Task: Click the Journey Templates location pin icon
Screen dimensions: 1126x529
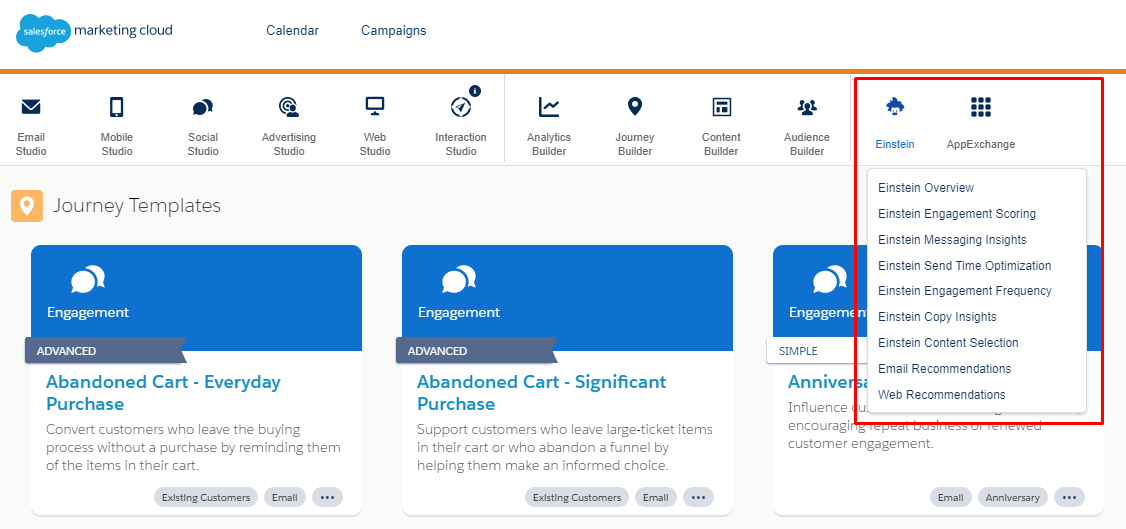Action: [27, 206]
